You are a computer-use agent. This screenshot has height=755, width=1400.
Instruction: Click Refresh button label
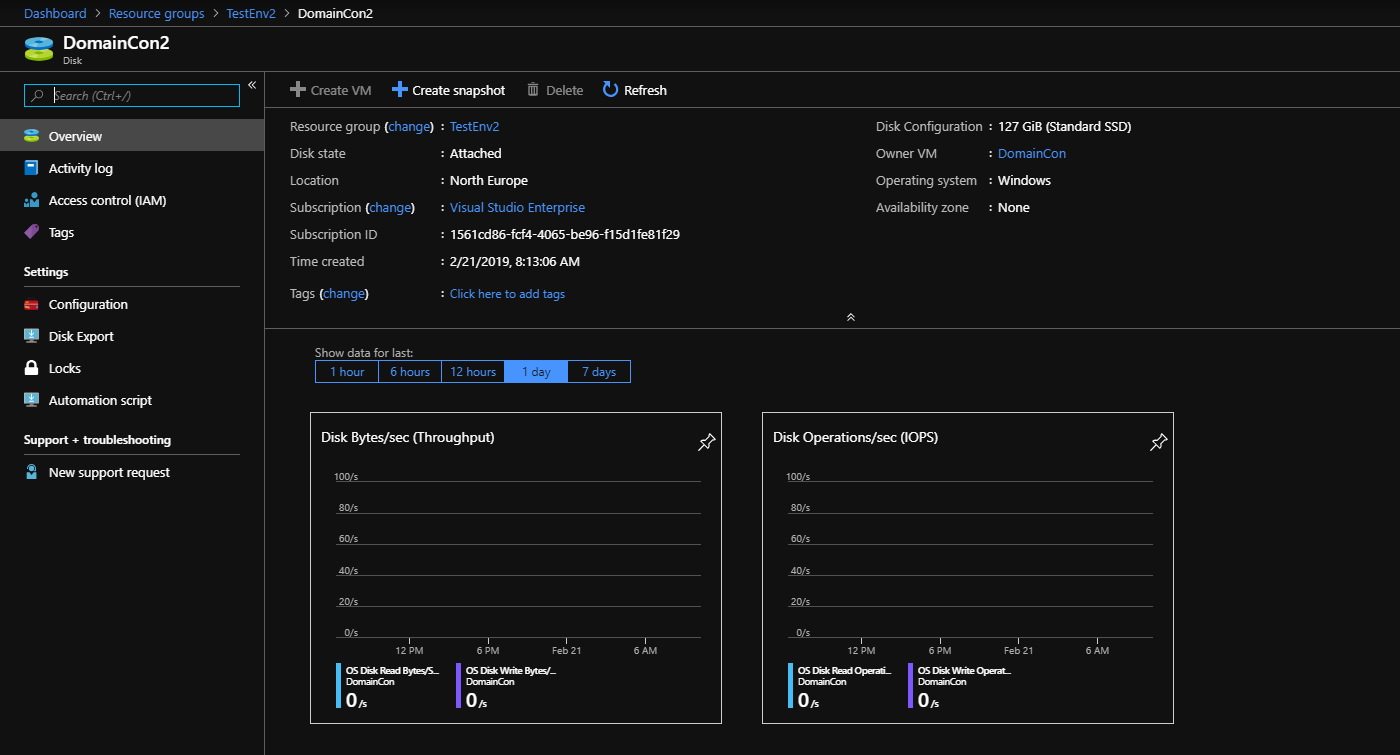(645, 90)
